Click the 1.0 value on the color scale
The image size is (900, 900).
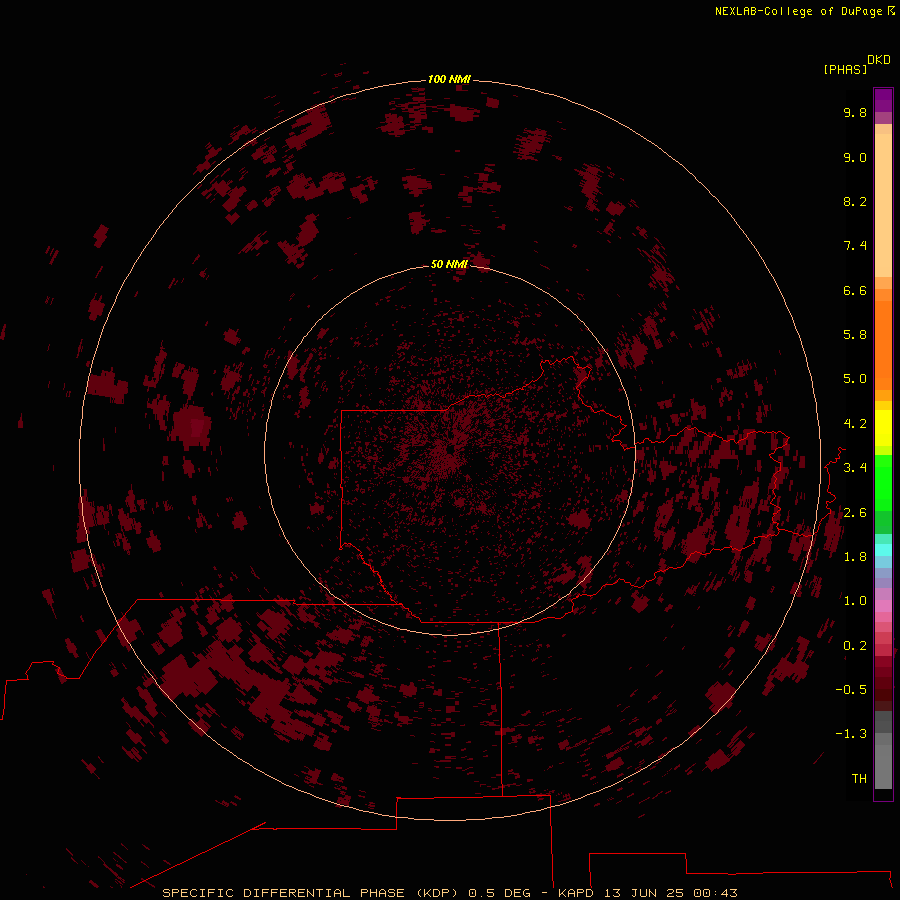[x=855, y=601]
